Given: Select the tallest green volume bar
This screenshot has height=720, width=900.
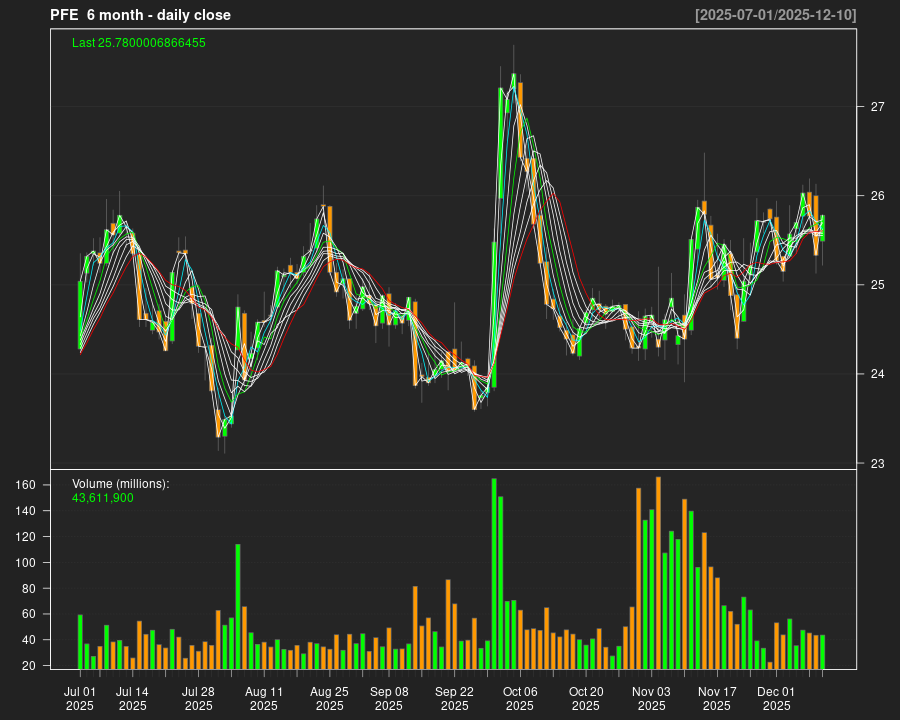Looking at the screenshot, I should pos(494,573).
